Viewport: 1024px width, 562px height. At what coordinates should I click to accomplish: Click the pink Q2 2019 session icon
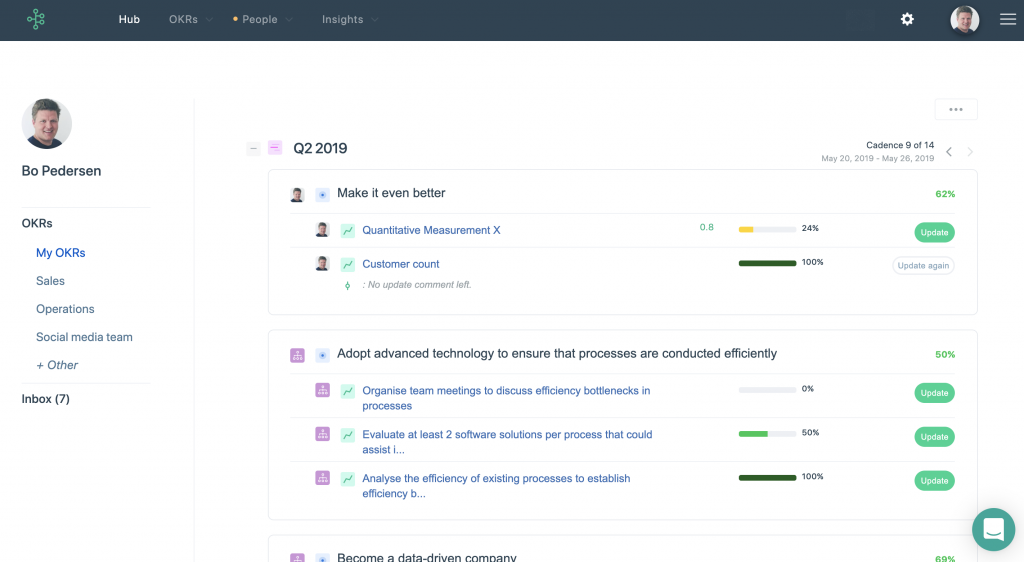(x=275, y=148)
